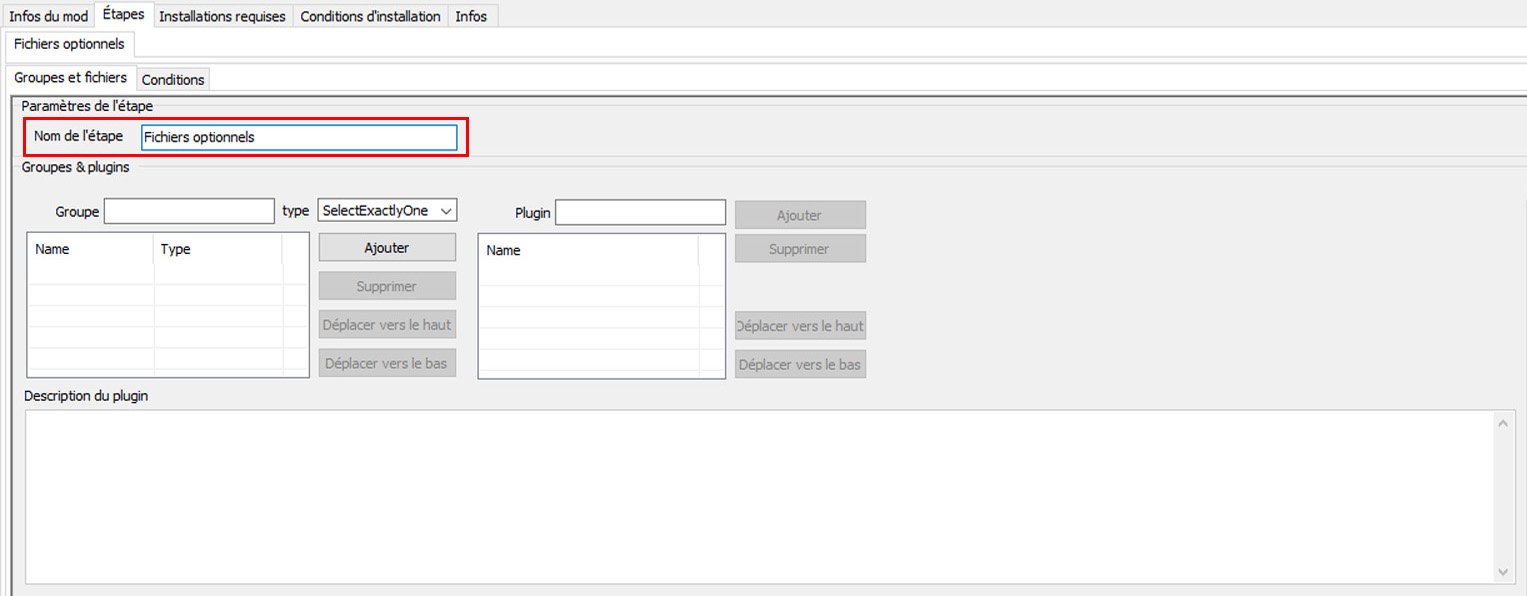
Task: Focus the Nom de l'étape text field
Action: (299, 138)
